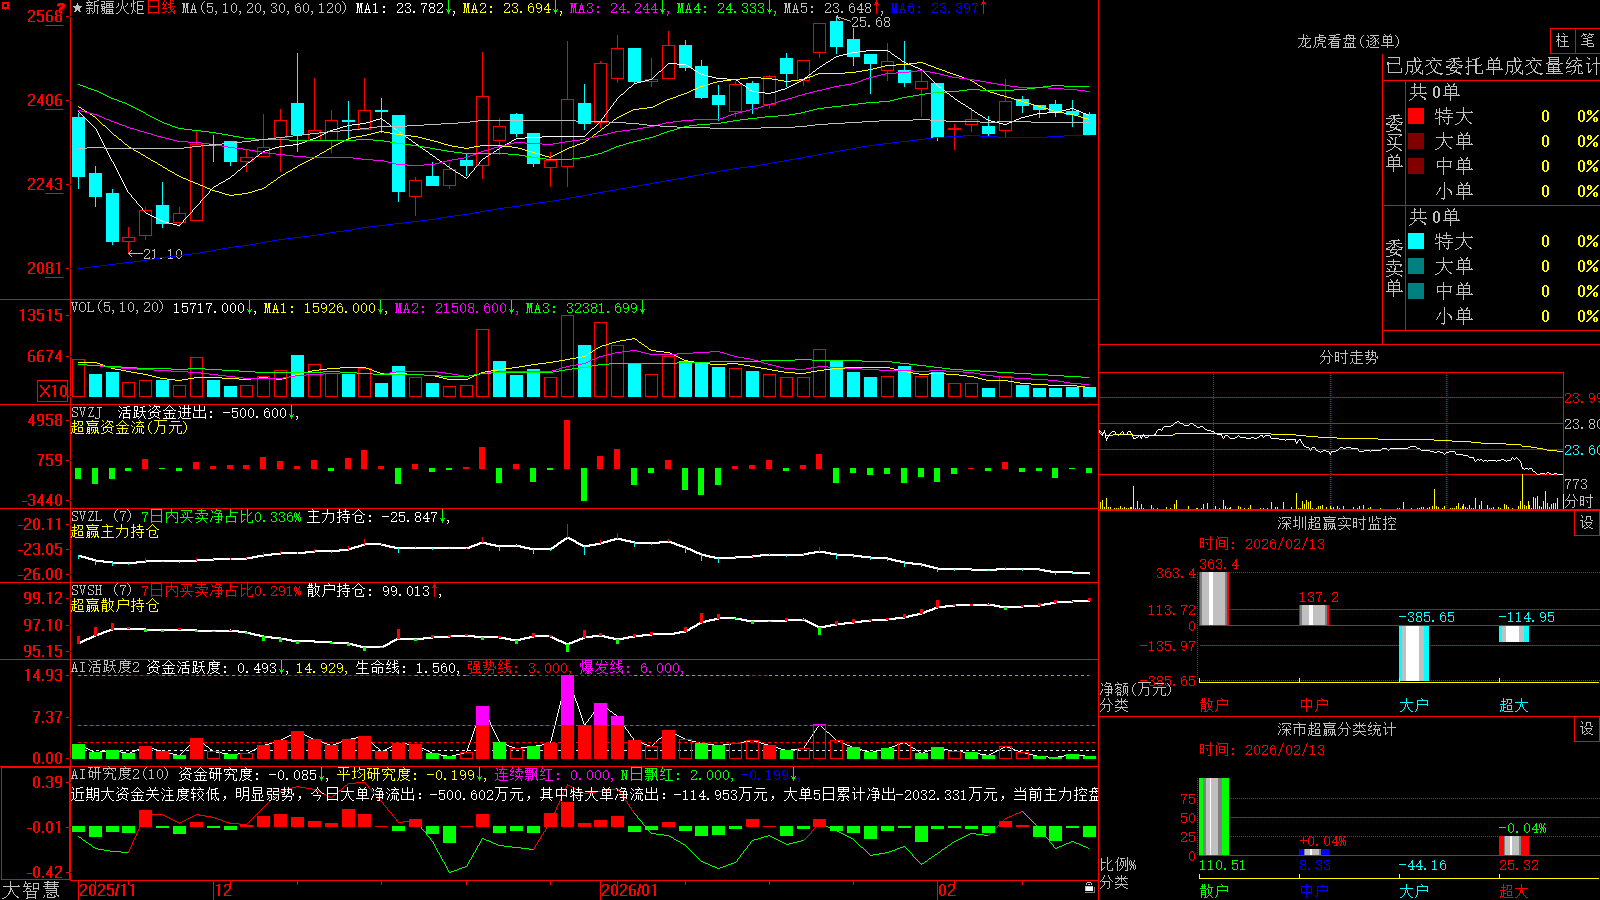Click the 龙虎看盘(逐单) panel title
The height and width of the screenshot is (900, 1600).
(x=1348, y=41)
